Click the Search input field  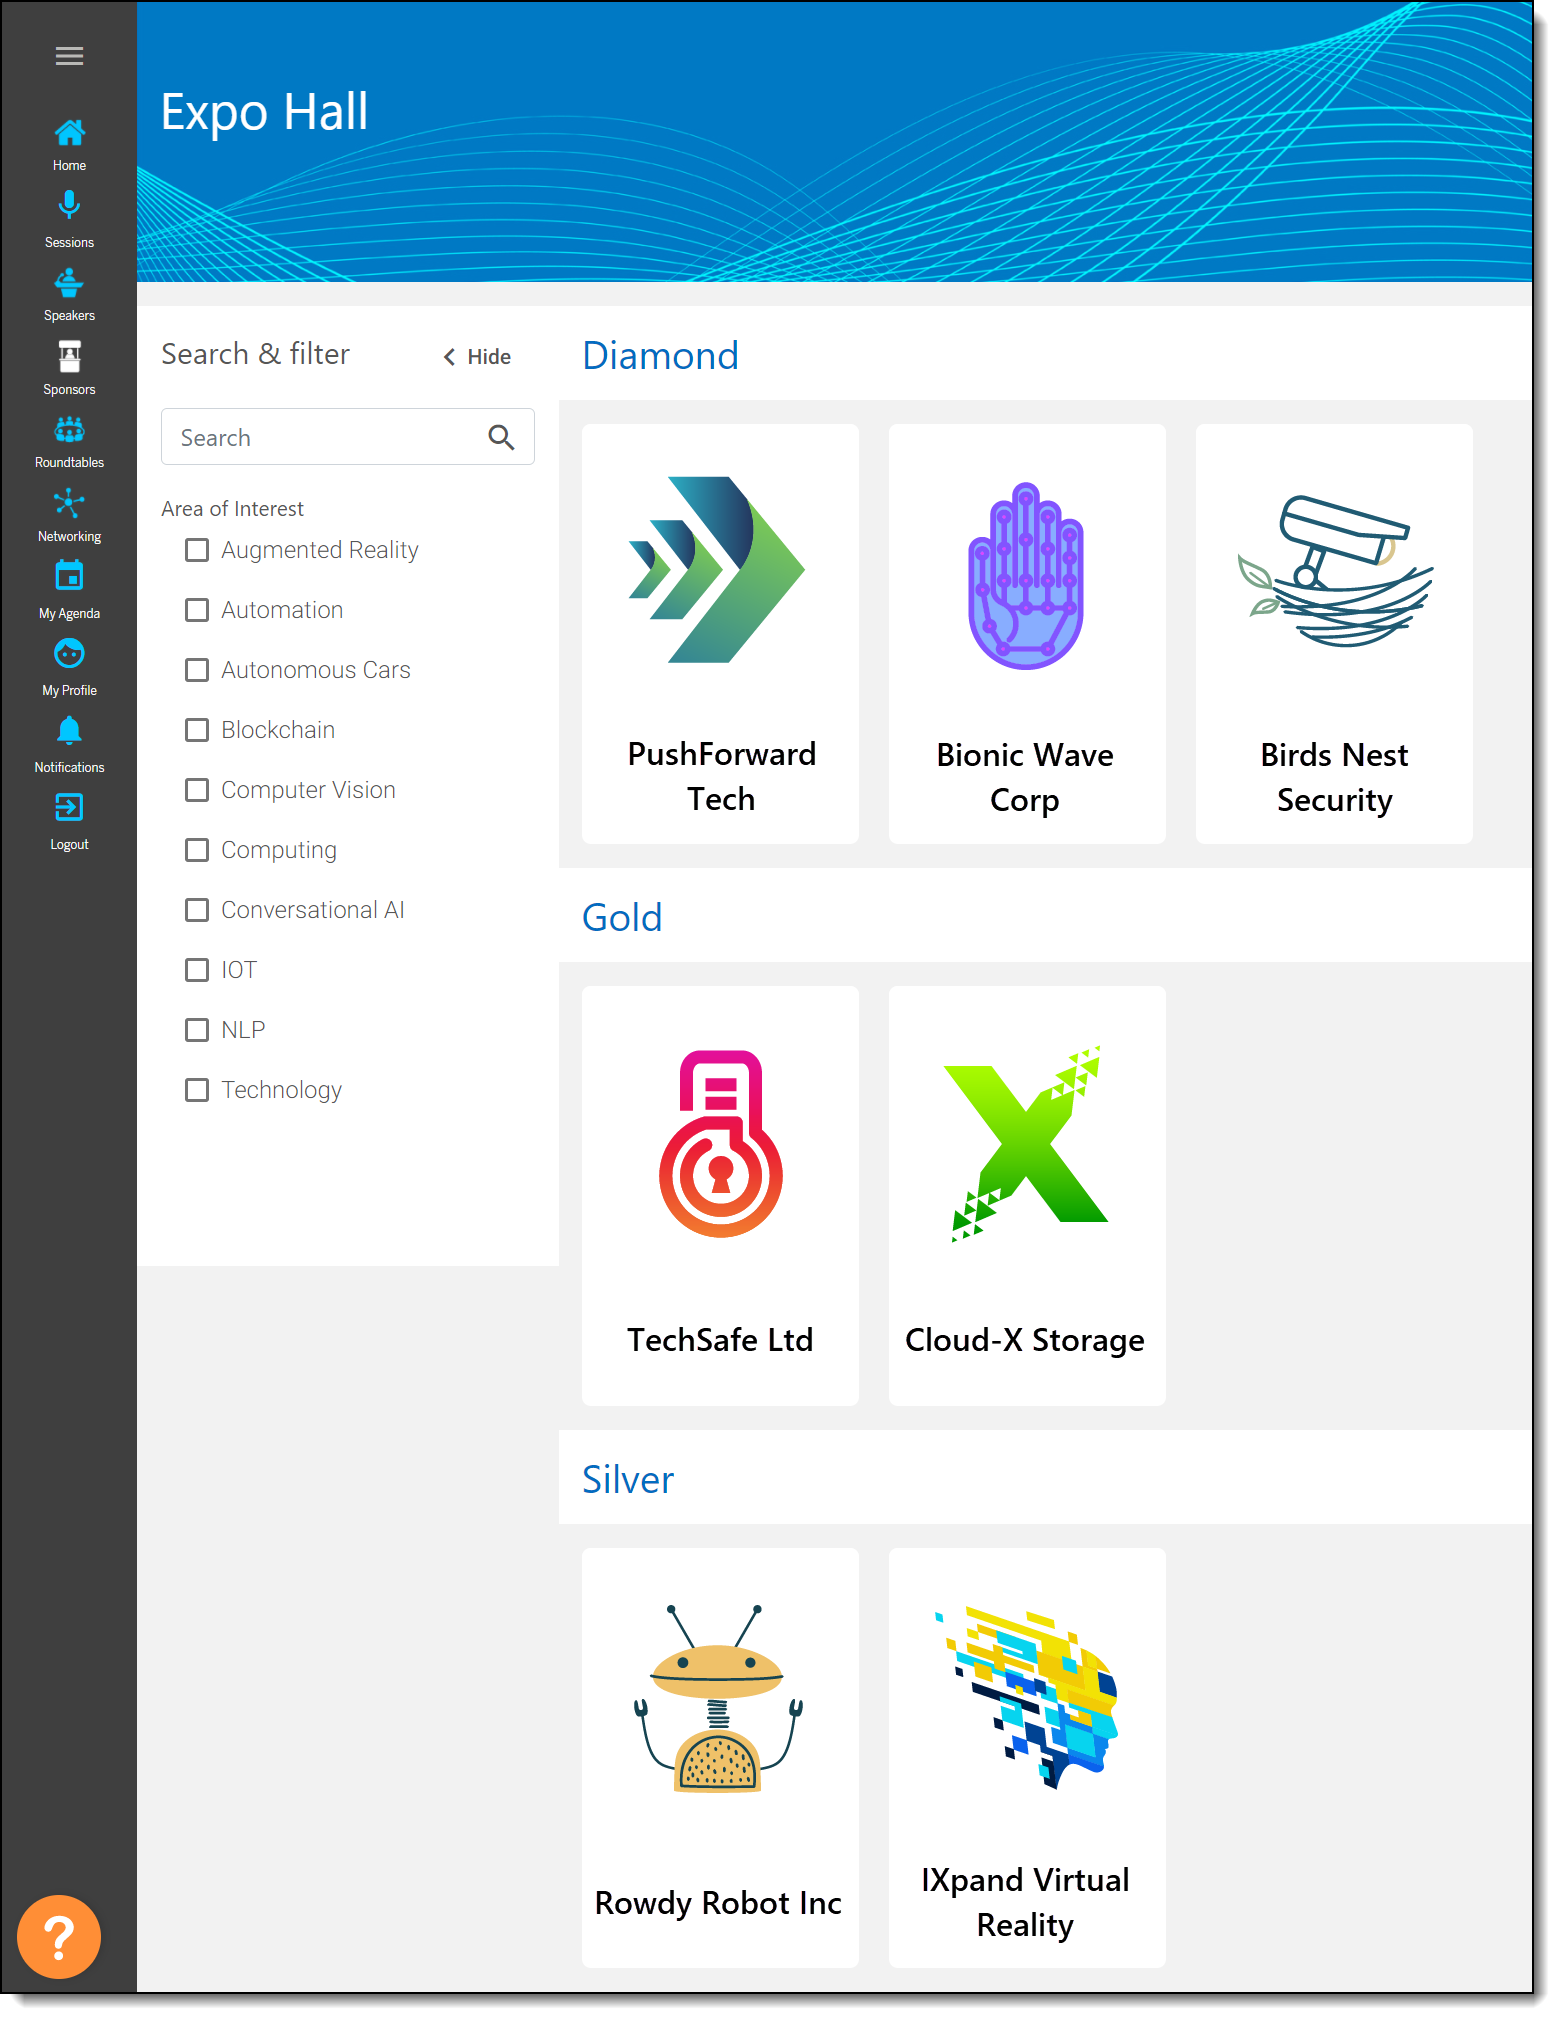[347, 437]
